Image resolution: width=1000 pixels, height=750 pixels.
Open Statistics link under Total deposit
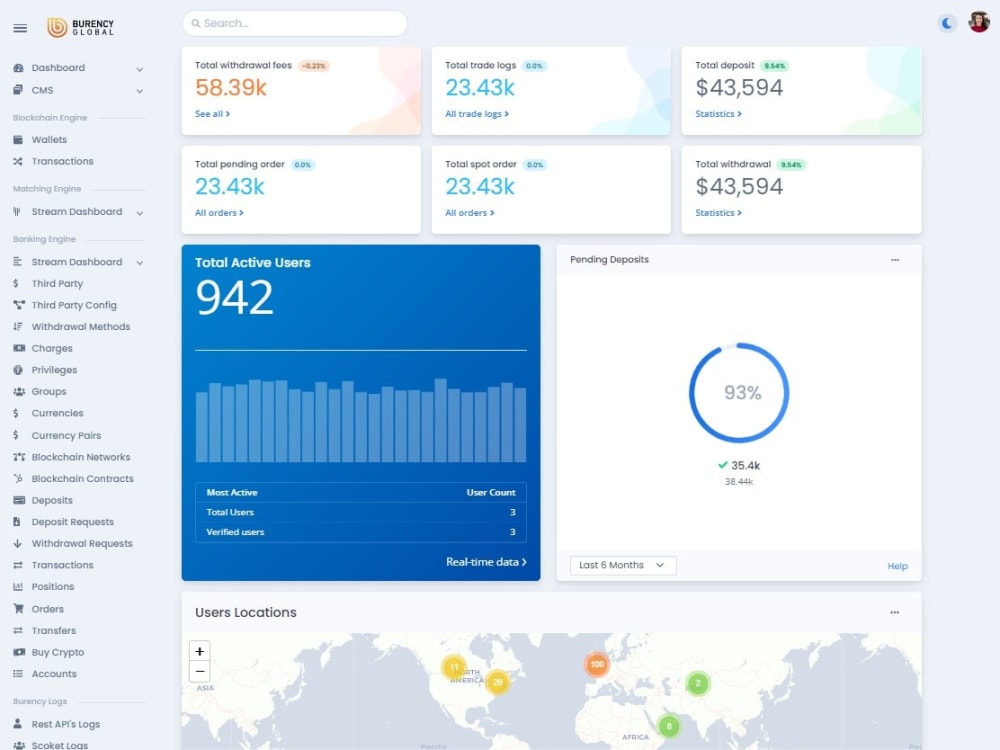(718, 114)
